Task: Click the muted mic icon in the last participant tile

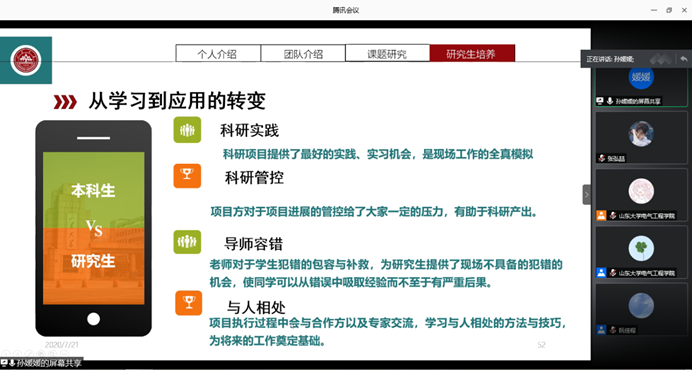Action: 613,329
